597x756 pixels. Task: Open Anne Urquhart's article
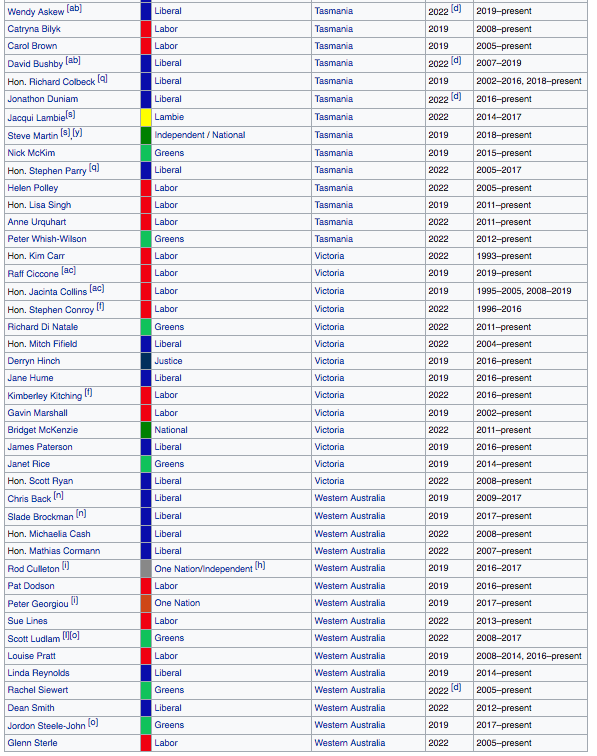coord(37,222)
